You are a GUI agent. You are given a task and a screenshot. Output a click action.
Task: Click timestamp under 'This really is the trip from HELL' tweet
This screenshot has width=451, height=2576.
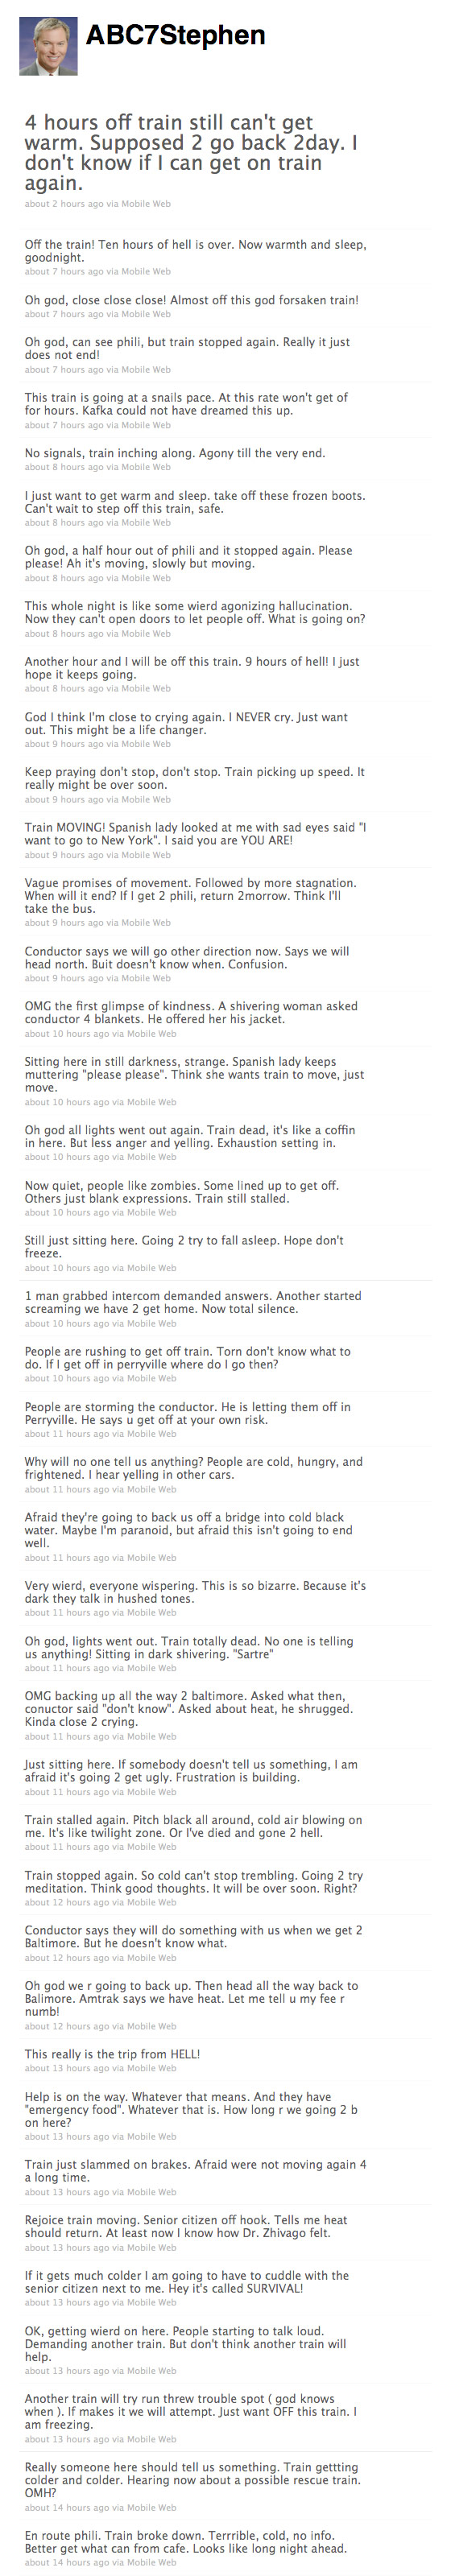coord(67,2068)
